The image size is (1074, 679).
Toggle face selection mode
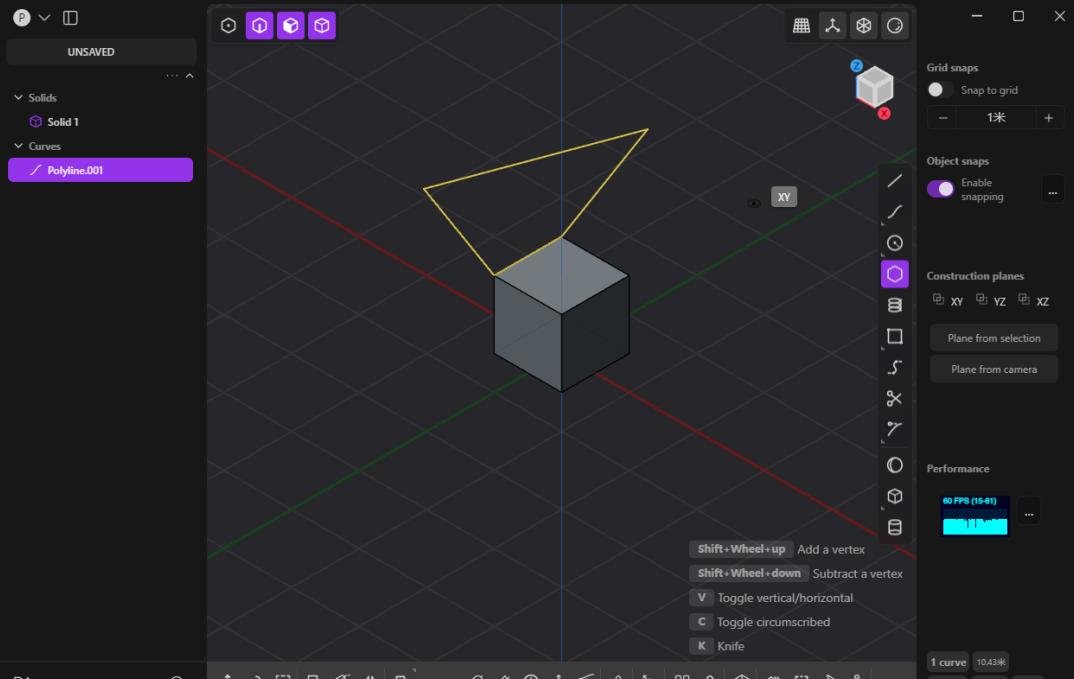(x=290, y=26)
